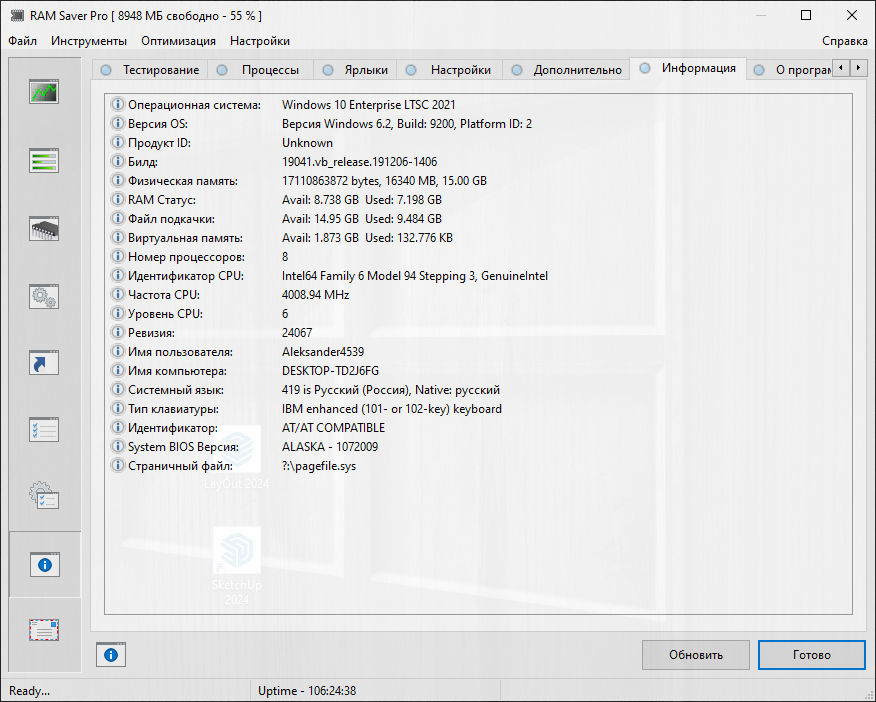Open the Файл menu

23,41
